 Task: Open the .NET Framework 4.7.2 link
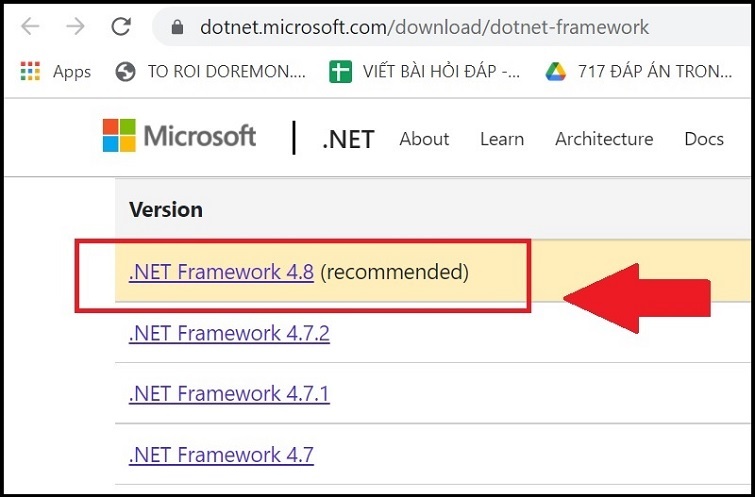tap(229, 333)
